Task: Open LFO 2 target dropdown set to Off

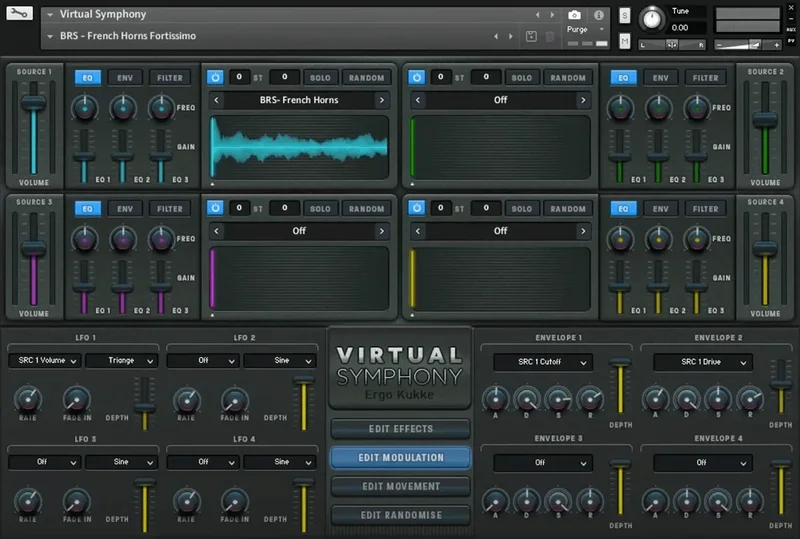Action: pos(203,361)
